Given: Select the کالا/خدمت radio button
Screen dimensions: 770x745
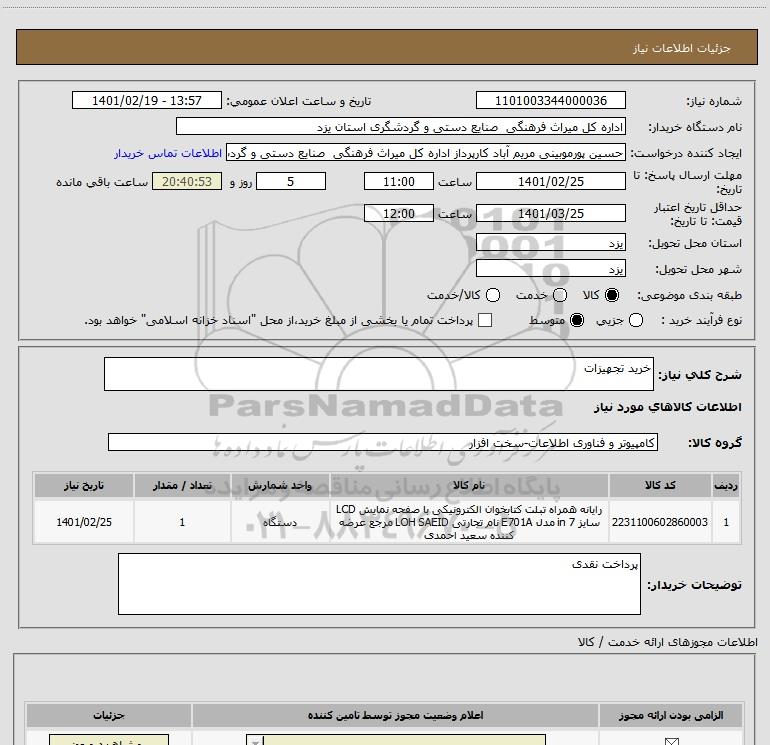Looking at the screenshot, I should click(x=493, y=295).
